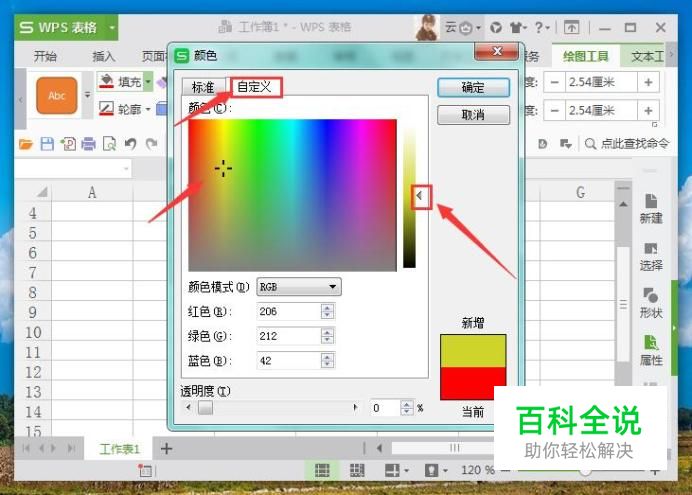
Task: Click the macro record icon in status bar
Action: (144, 470)
